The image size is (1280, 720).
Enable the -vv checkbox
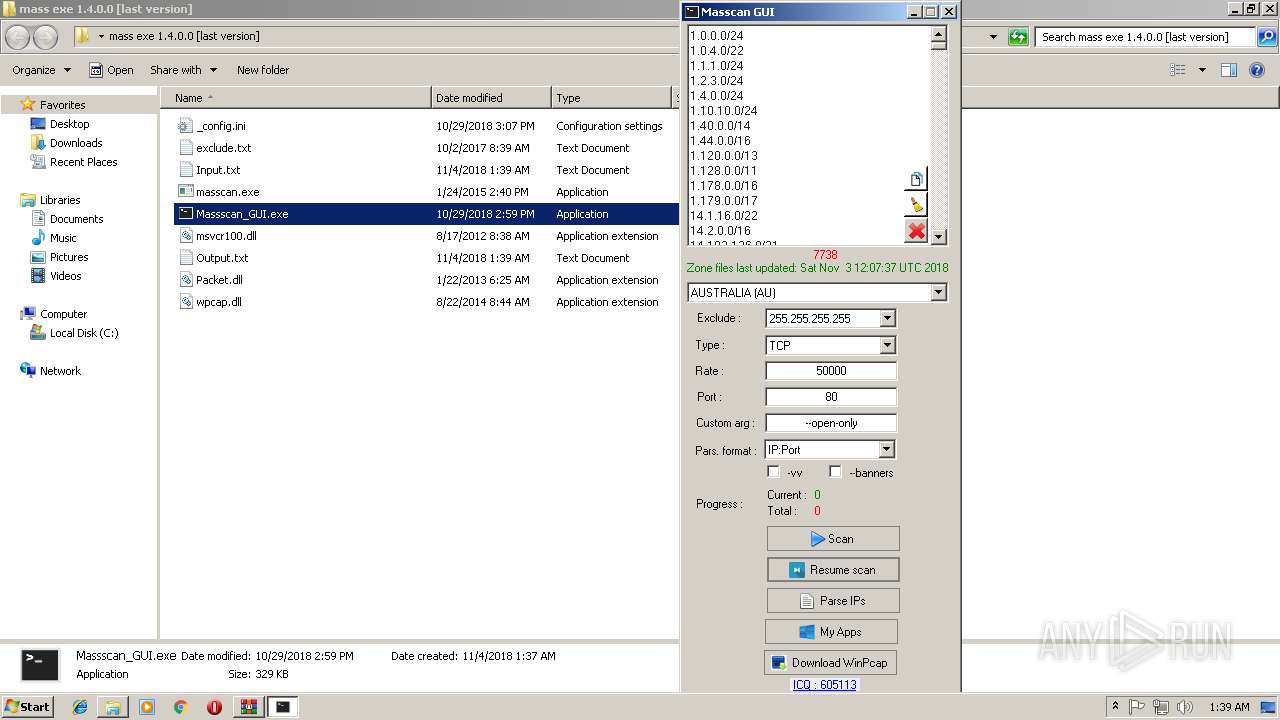[x=773, y=472]
